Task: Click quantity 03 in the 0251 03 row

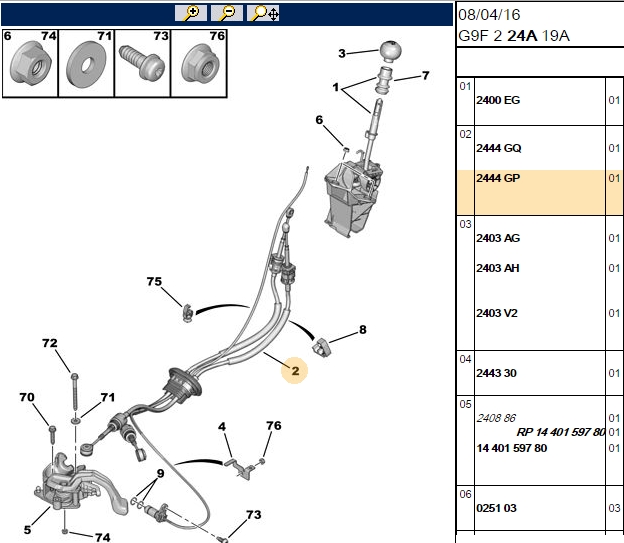Action: point(614,508)
